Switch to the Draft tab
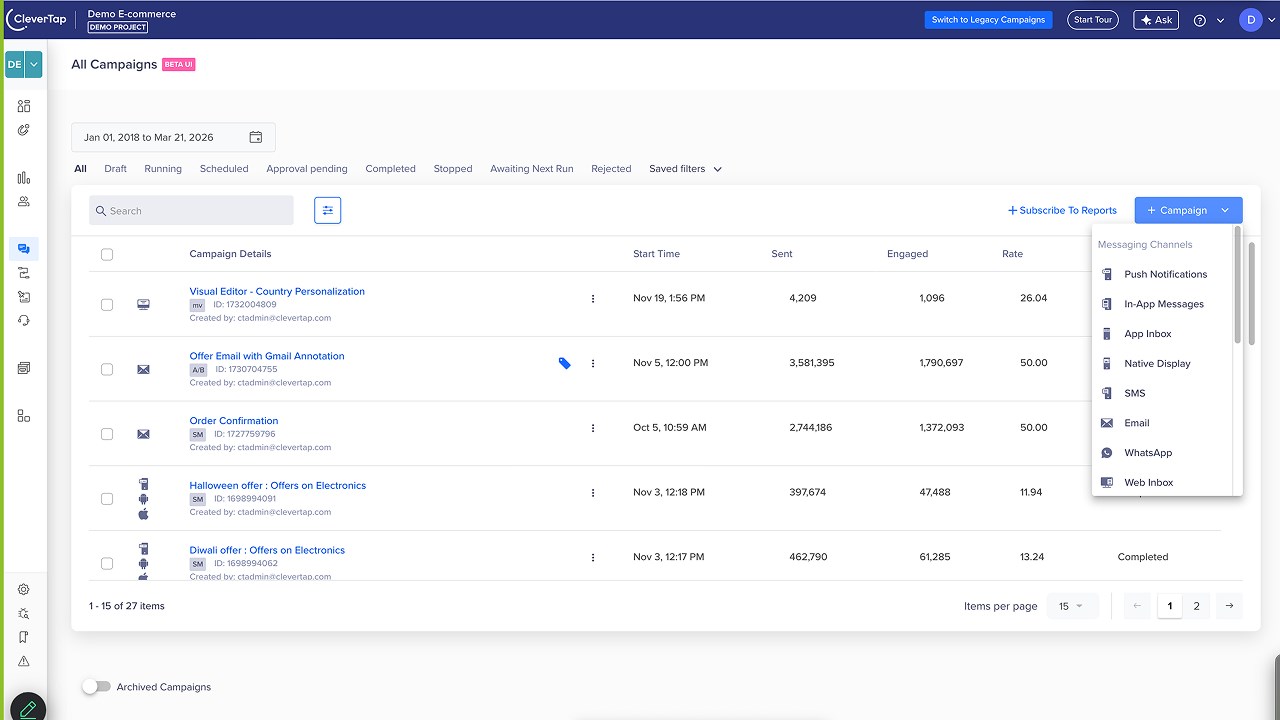The width and height of the screenshot is (1280, 720). [x=116, y=169]
